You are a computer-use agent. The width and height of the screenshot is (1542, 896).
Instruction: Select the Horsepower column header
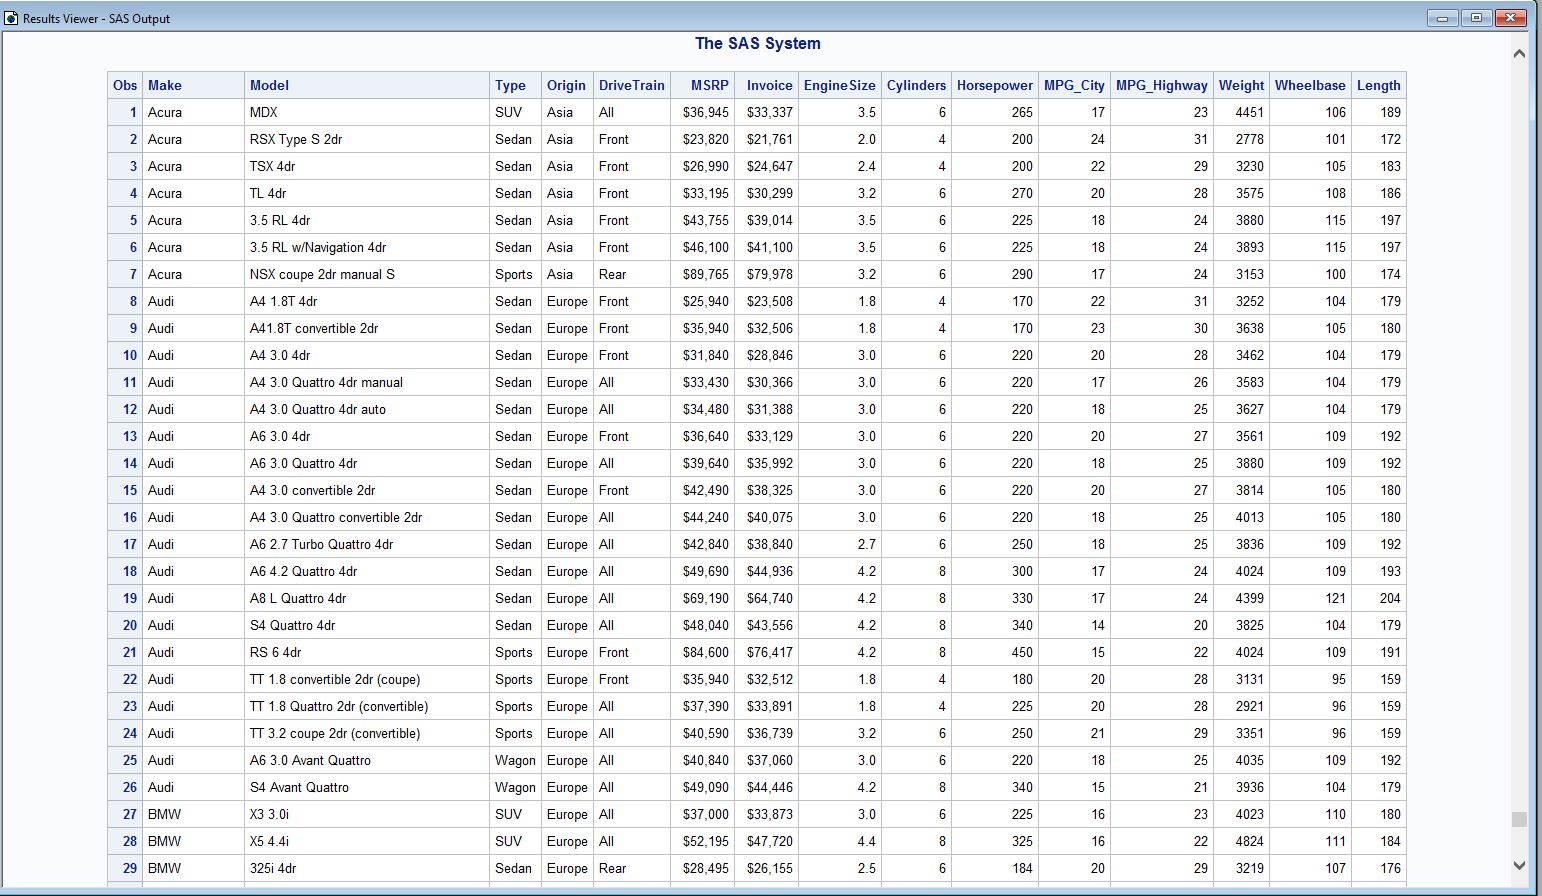tap(994, 85)
